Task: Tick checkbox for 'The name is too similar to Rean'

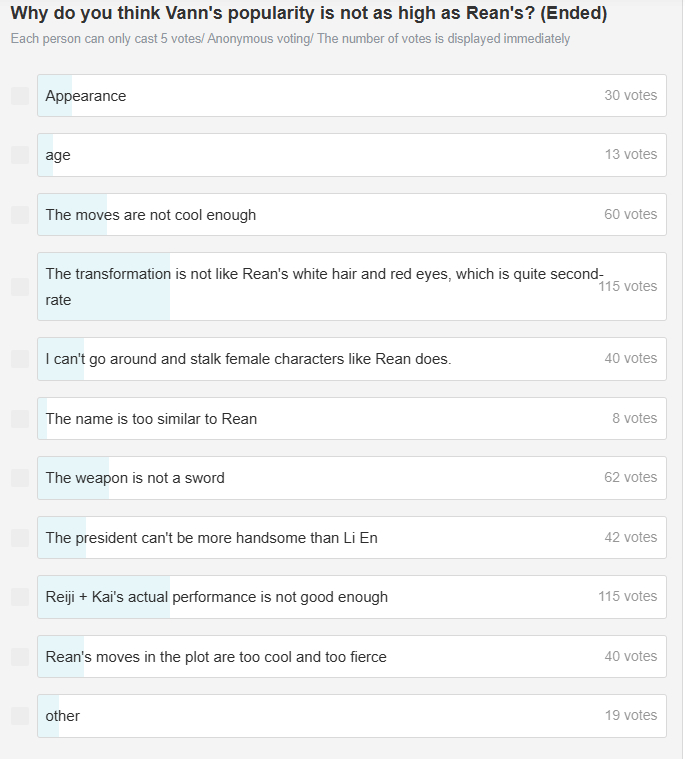Action: [x=20, y=419]
